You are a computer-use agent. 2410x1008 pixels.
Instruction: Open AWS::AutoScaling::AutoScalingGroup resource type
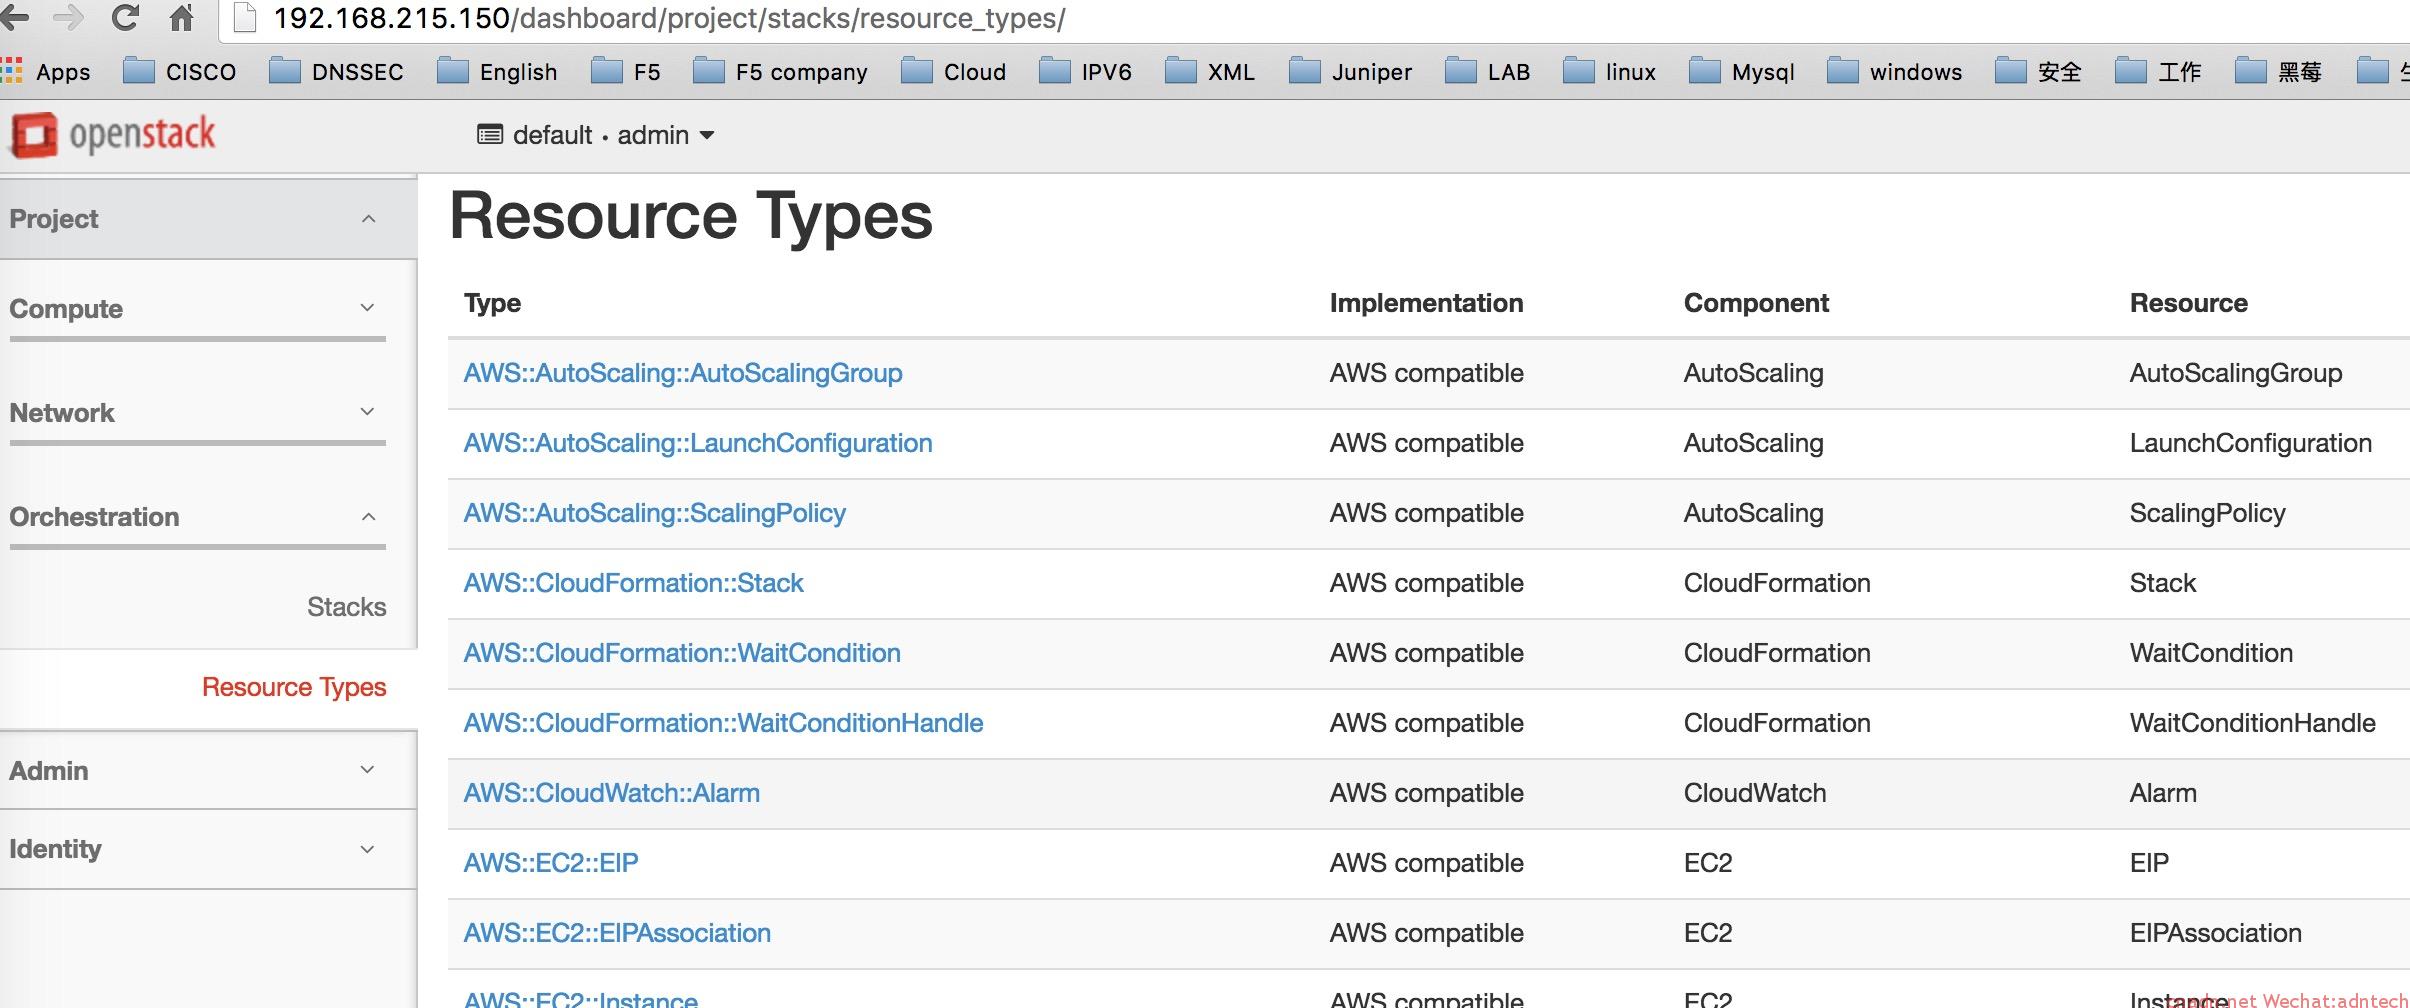click(683, 373)
